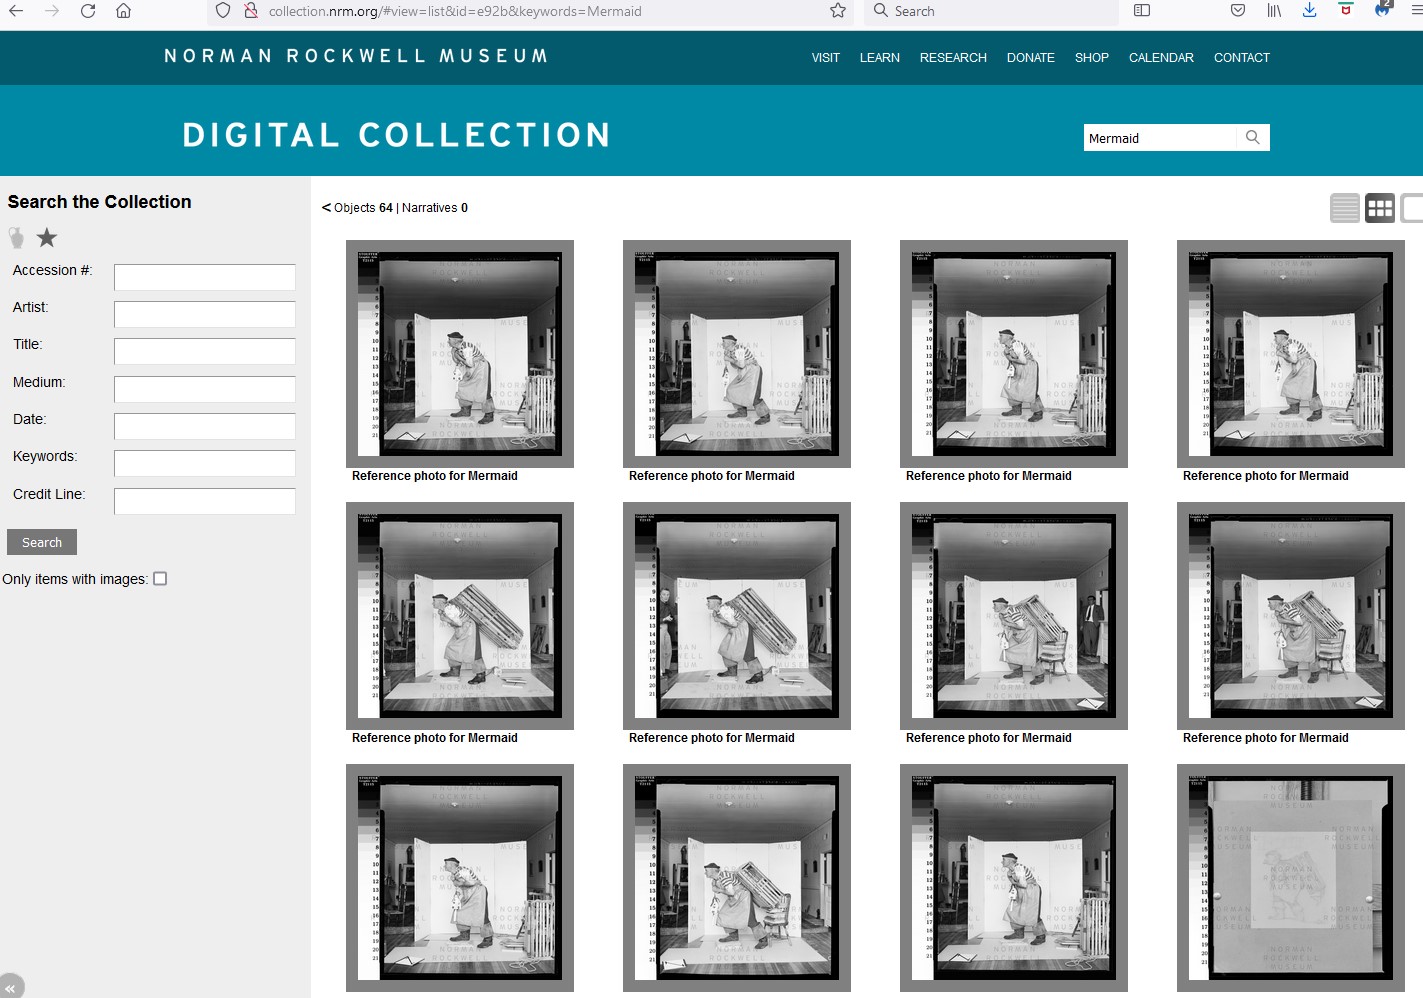Open third row second photo thumbnail
This screenshot has height=998, width=1423.
coord(737,878)
